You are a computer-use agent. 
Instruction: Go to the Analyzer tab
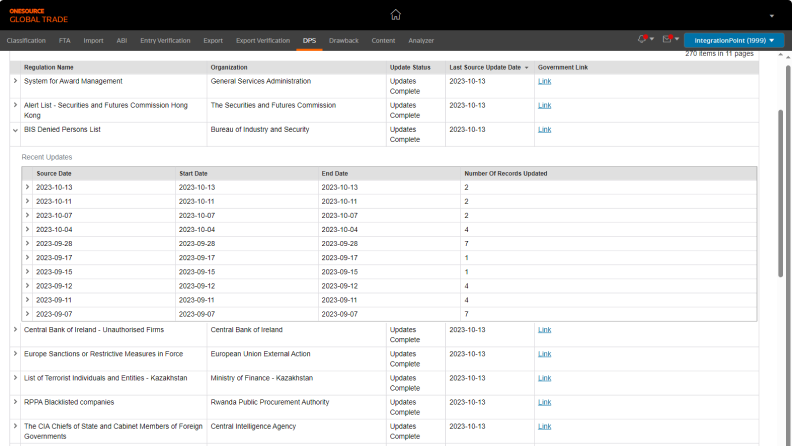[421, 40]
